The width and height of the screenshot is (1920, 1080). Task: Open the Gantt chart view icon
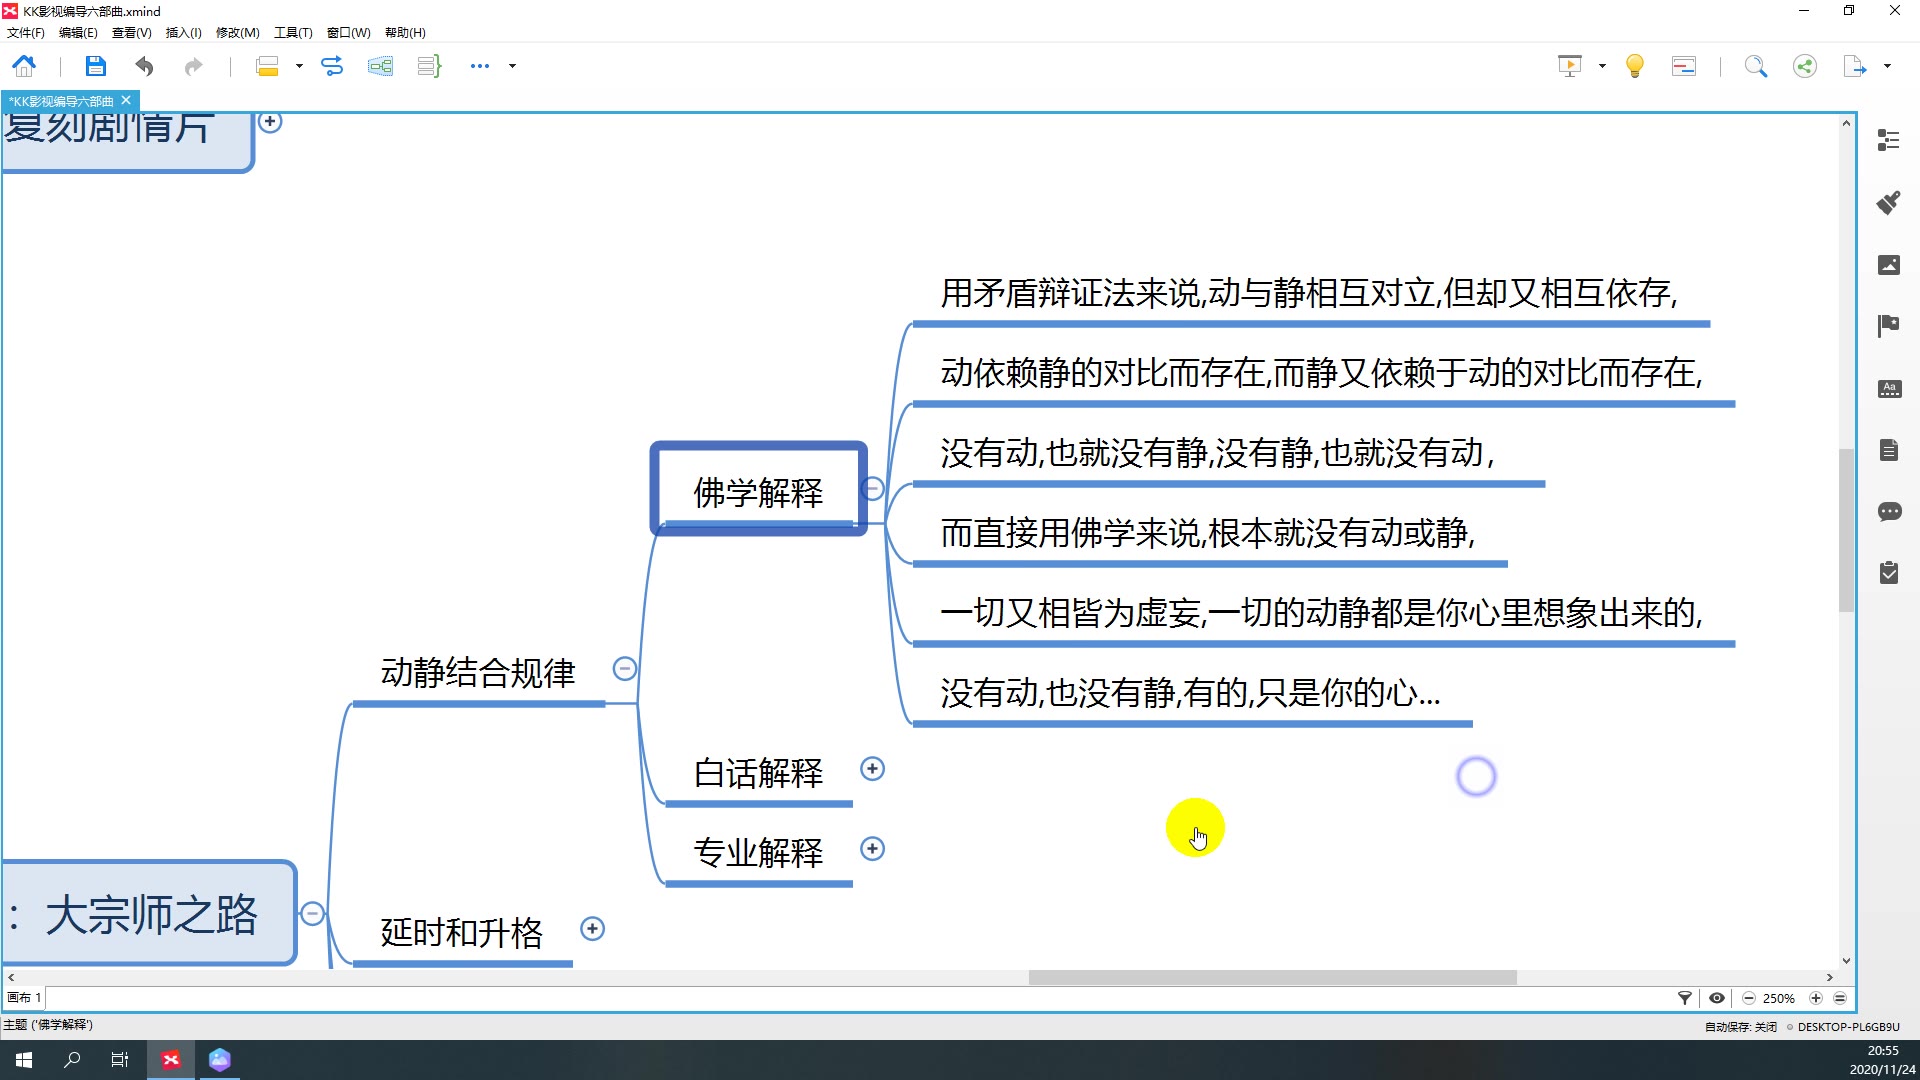(x=1684, y=66)
